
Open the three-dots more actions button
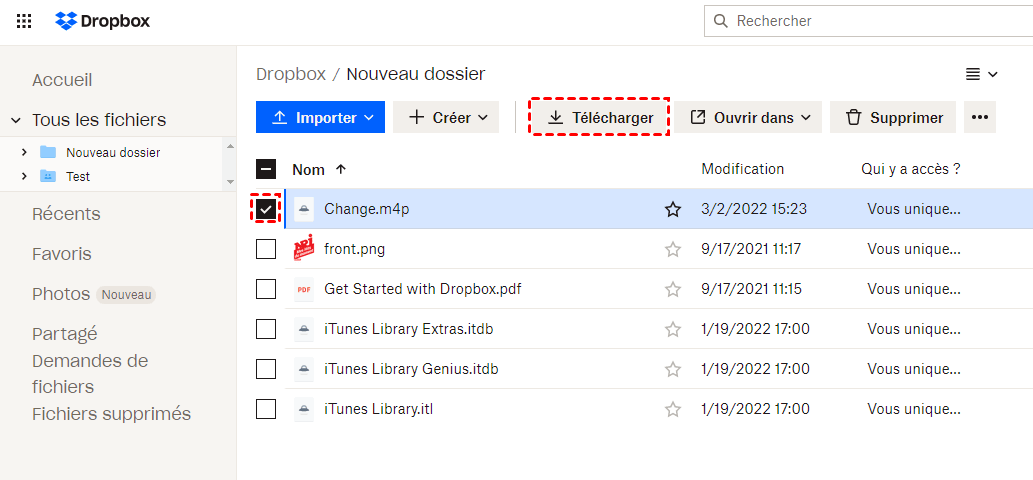980,117
